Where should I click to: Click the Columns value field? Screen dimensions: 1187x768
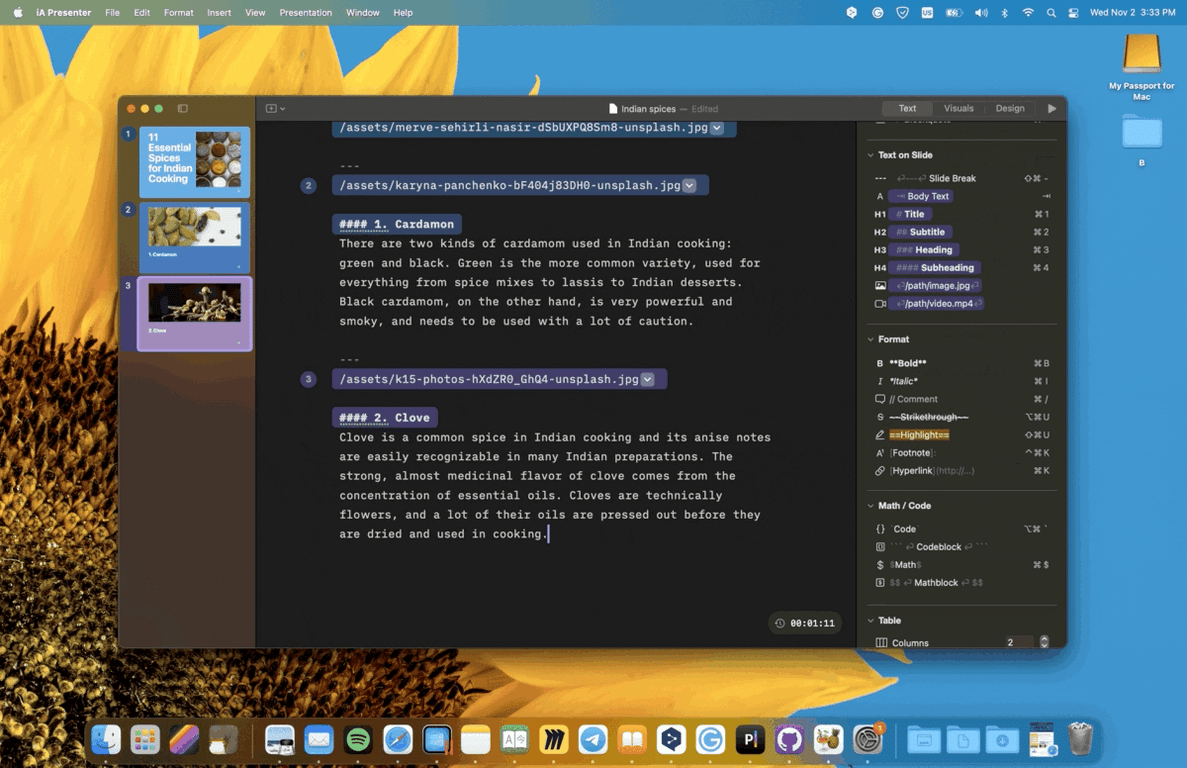[x=1018, y=642]
